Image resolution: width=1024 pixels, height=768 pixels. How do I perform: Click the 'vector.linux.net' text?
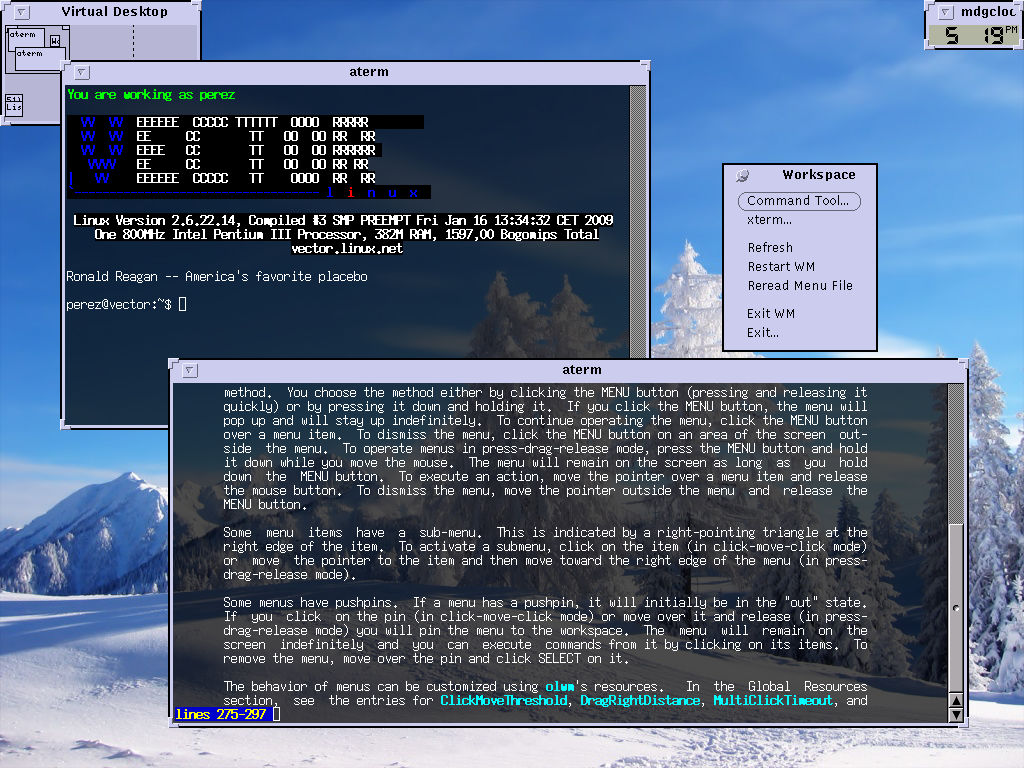point(347,249)
